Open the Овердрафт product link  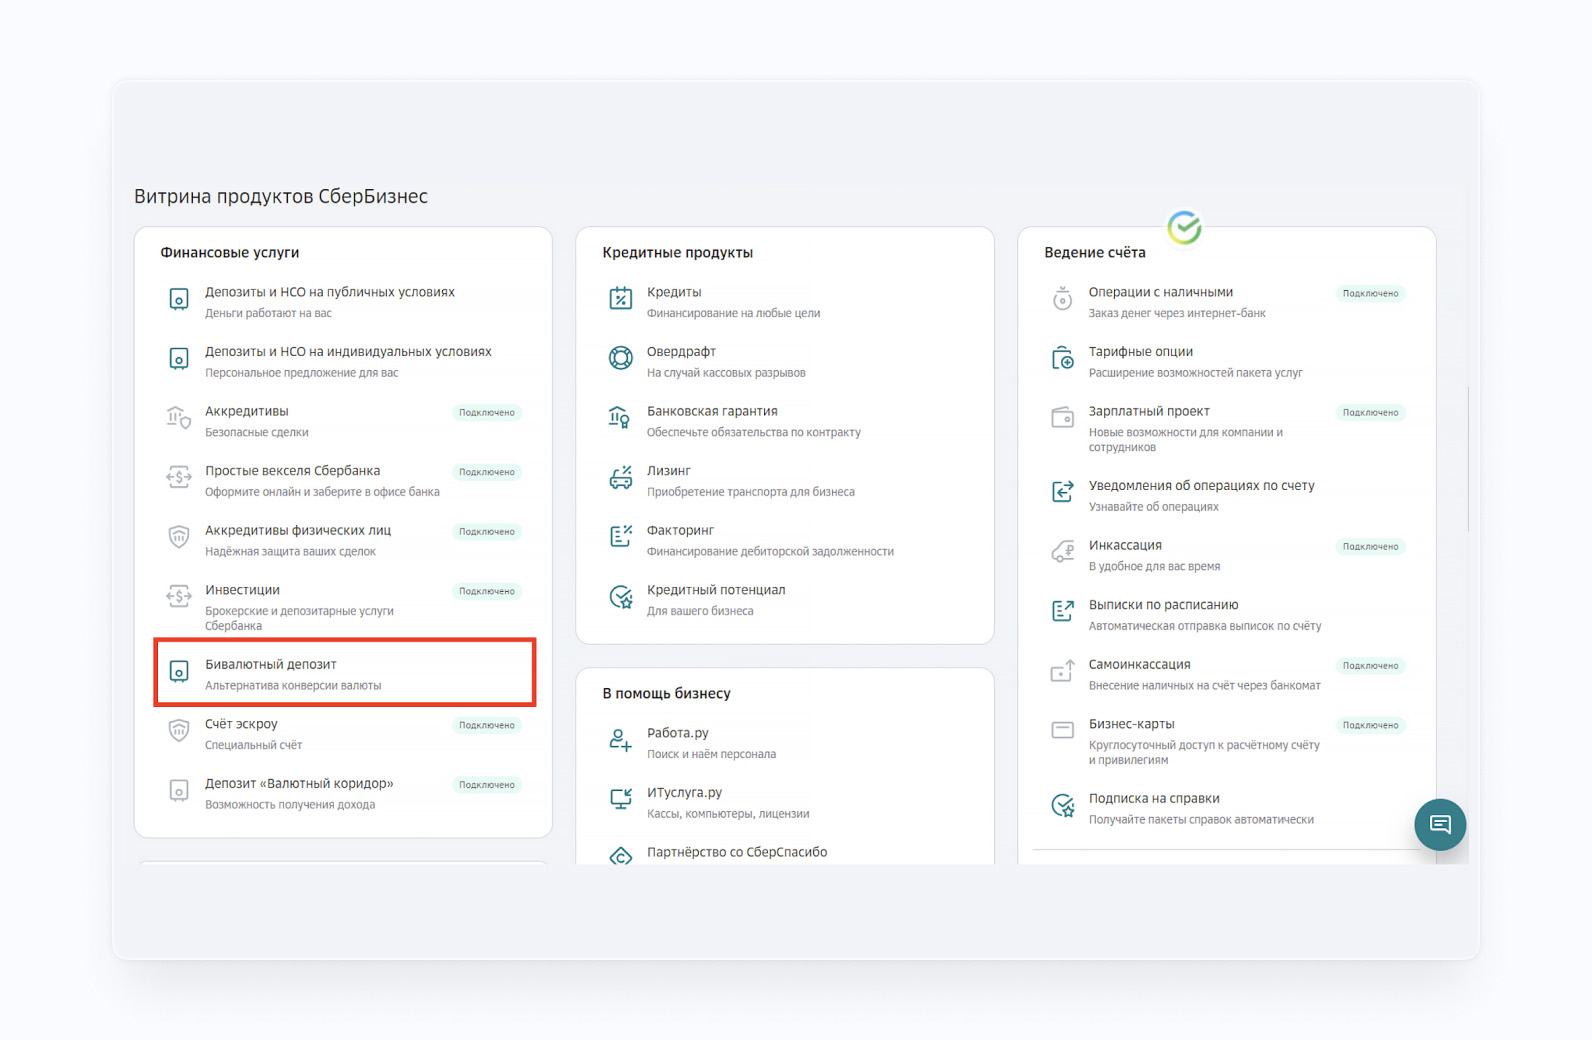point(681,352)
